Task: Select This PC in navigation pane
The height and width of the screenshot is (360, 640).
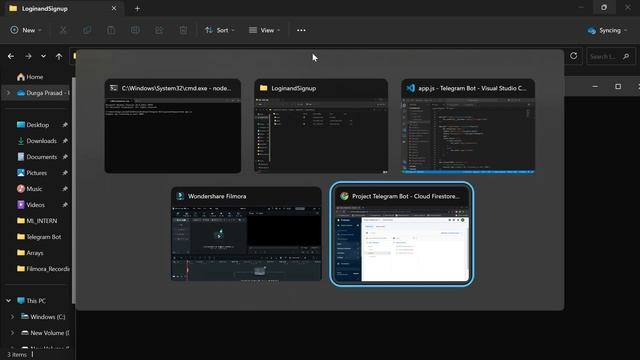Action: [31, 301]
